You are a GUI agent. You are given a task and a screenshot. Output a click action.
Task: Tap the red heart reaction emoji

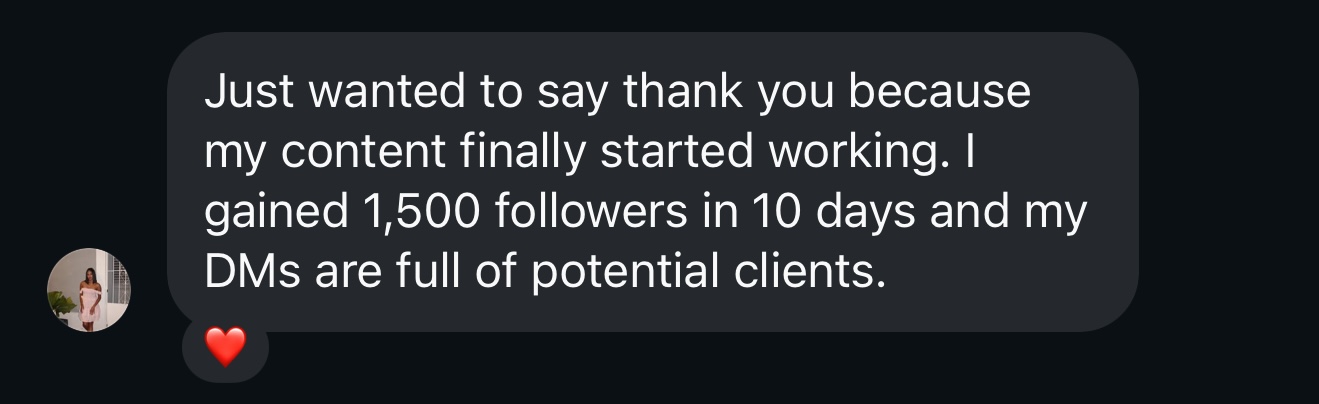pyautogui.click(x=225, y=348)
